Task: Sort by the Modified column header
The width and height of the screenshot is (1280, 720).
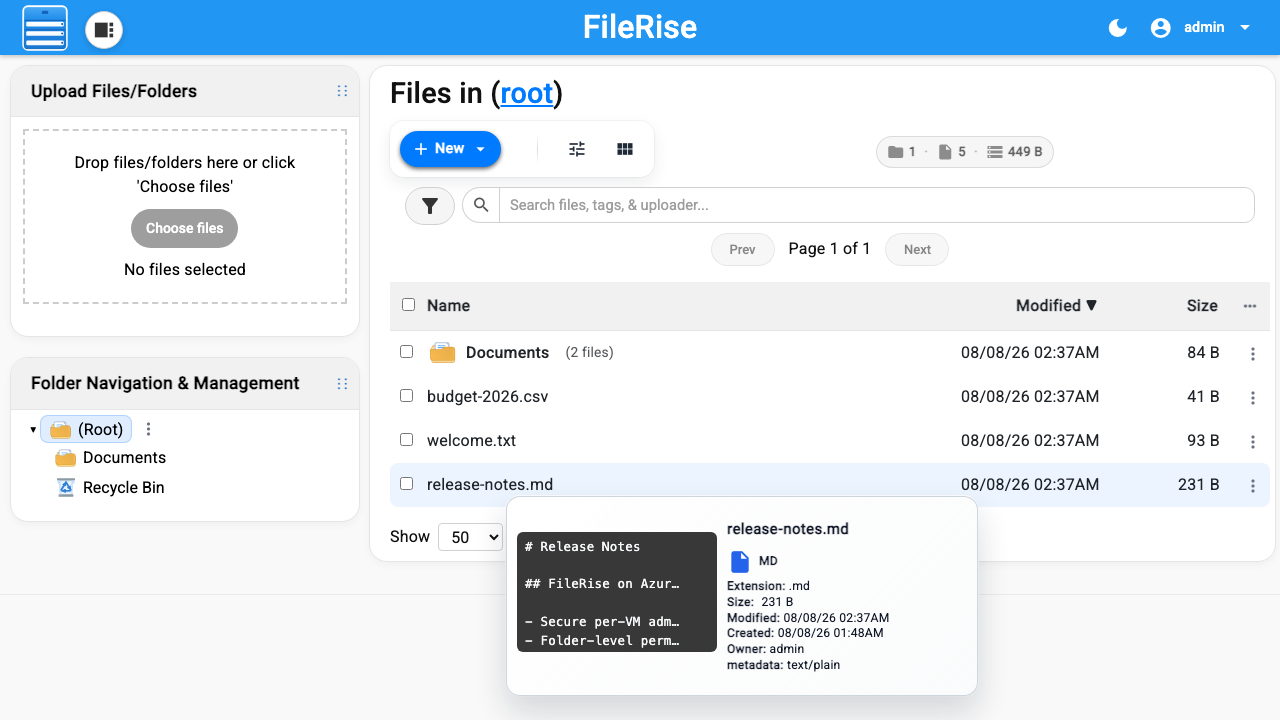Action: pyautogui.click(x=1056, y=306)
